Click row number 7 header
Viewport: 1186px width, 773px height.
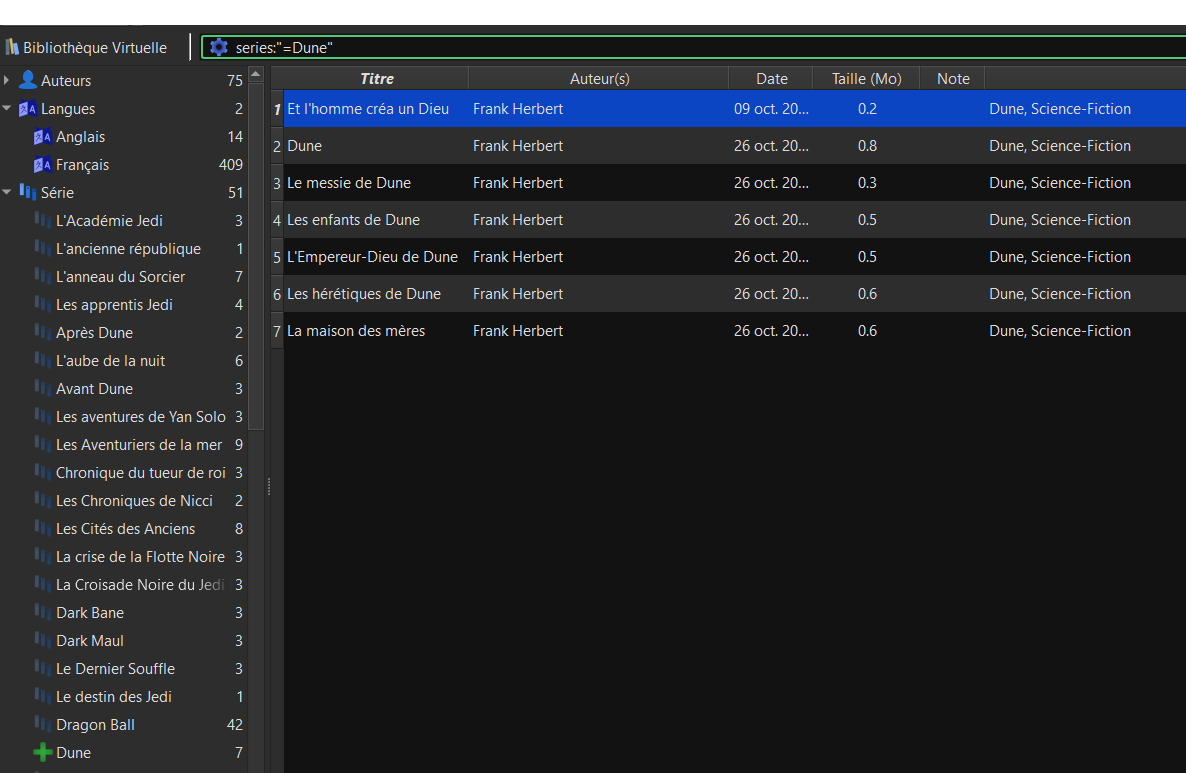click(277, 331)
